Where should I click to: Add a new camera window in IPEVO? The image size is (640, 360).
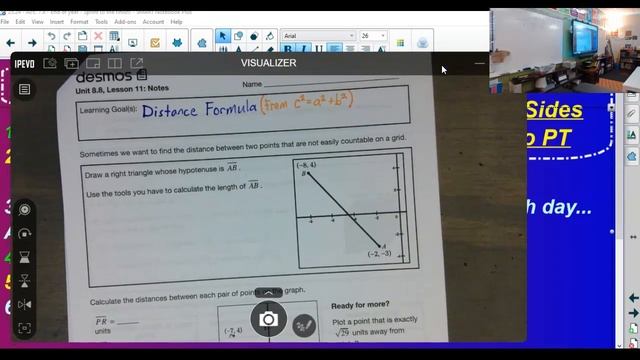point(71,63)
